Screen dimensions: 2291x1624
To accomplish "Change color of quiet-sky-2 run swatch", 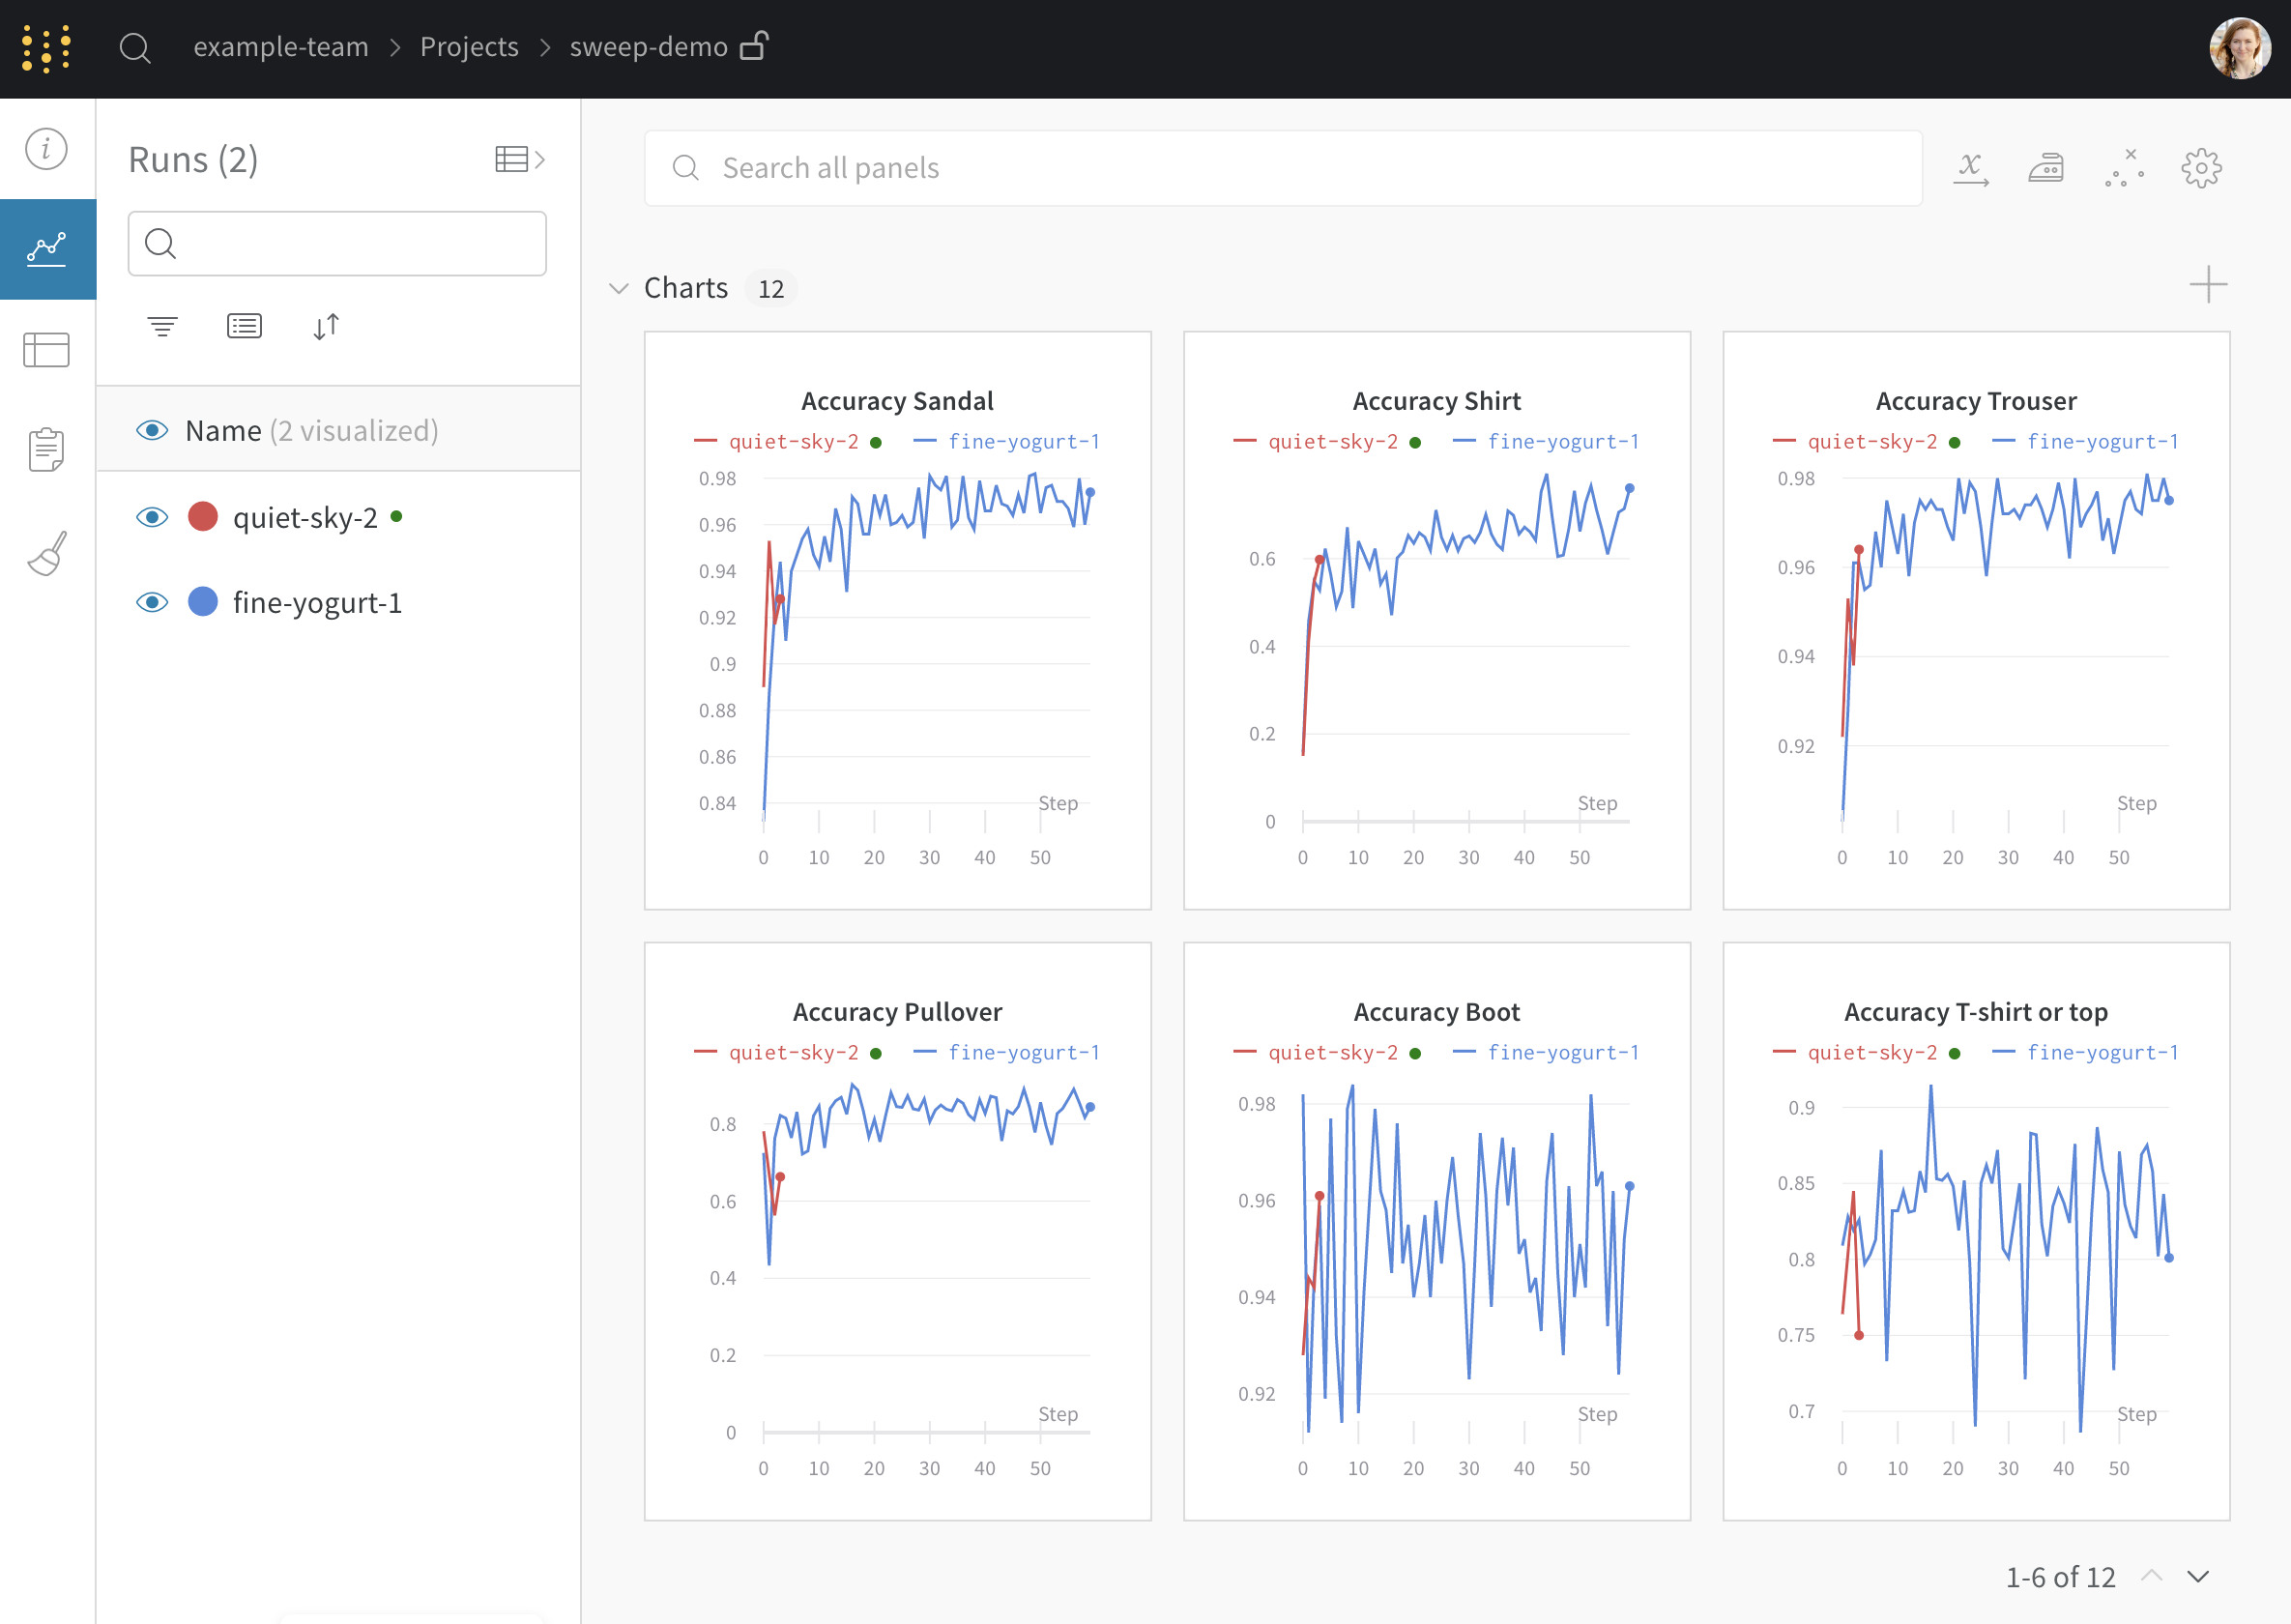I will [203, 517].
